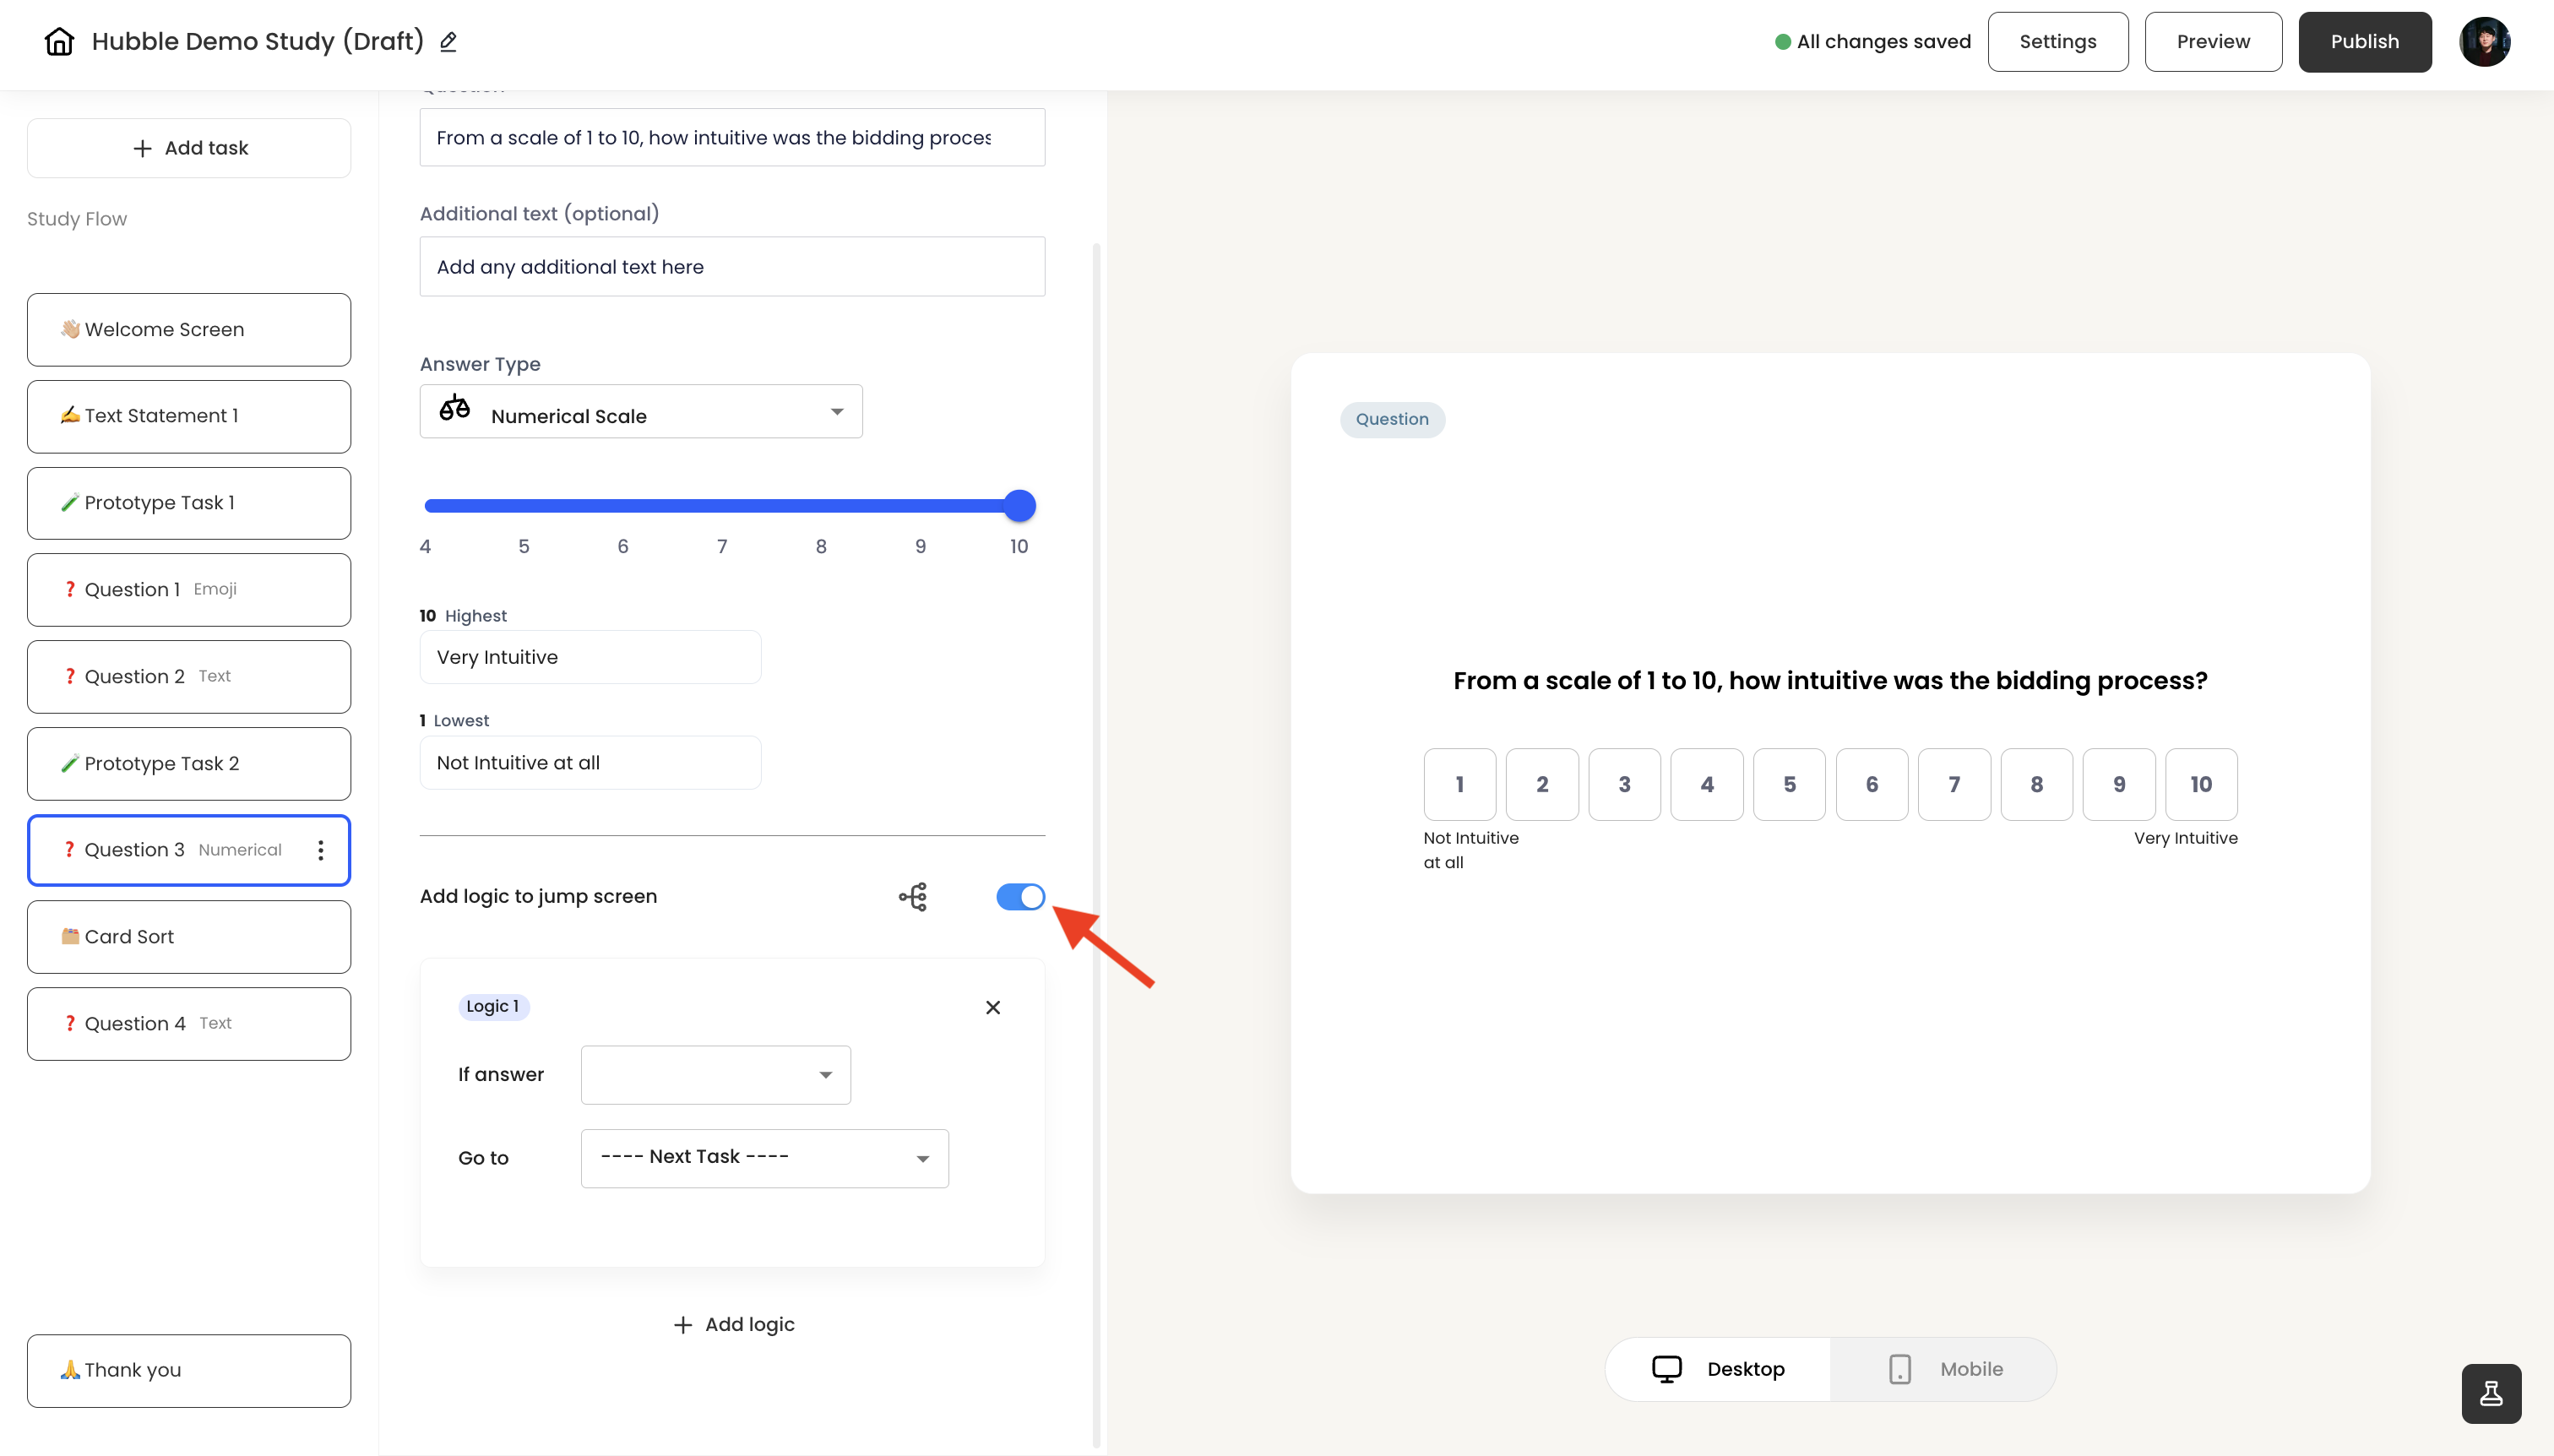Select the Text Statement 1 step
Screen dimensions: 2554x1456
pos(189,416)
